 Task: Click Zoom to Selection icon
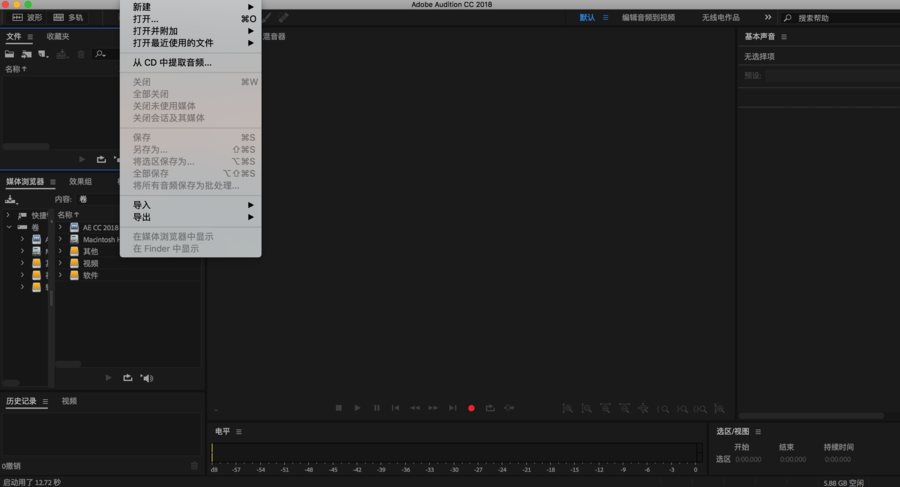(700, 409)
